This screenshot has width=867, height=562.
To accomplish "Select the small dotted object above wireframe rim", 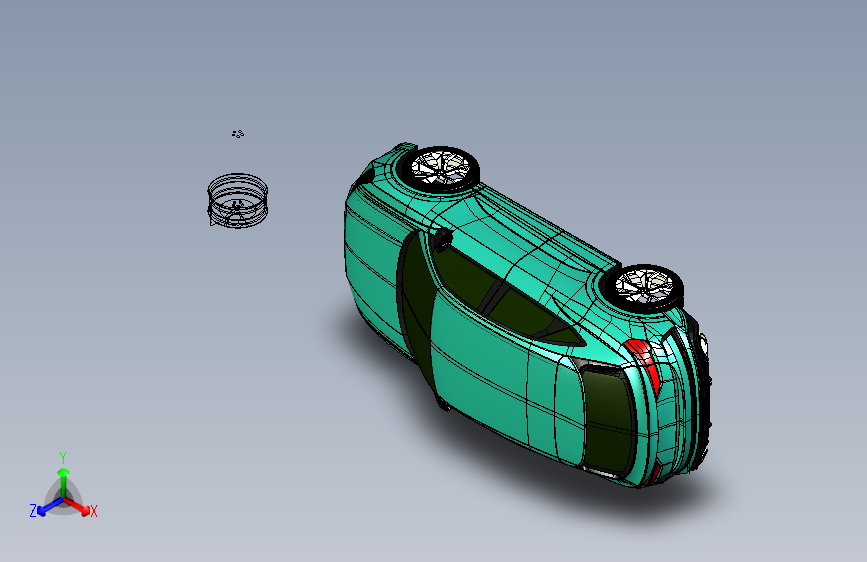I will pos(238,134).
